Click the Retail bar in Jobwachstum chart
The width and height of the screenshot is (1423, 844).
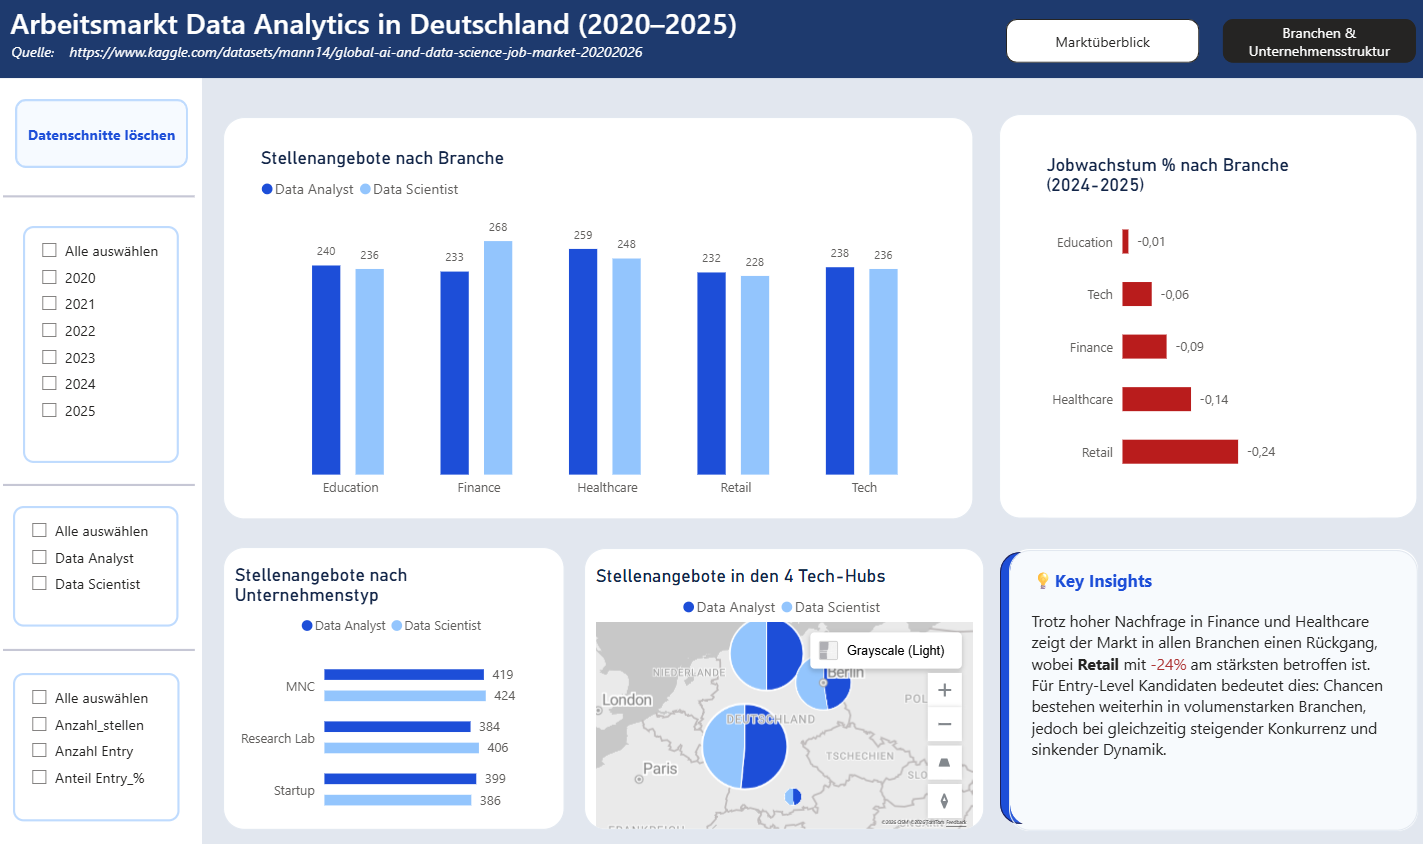click(x=1181, y=451)
